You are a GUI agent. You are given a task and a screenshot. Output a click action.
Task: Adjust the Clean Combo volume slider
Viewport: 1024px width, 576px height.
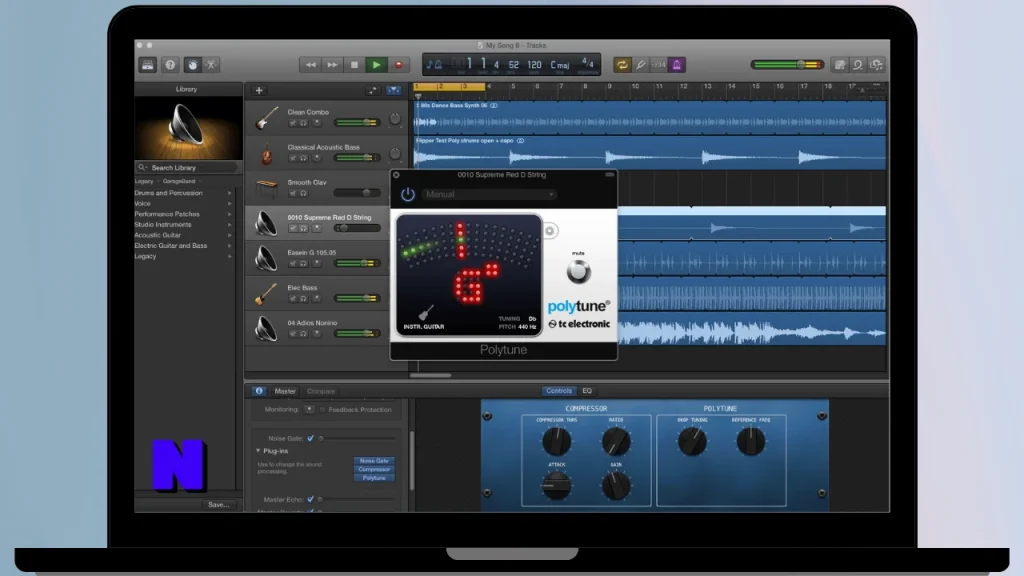point(357,123)
